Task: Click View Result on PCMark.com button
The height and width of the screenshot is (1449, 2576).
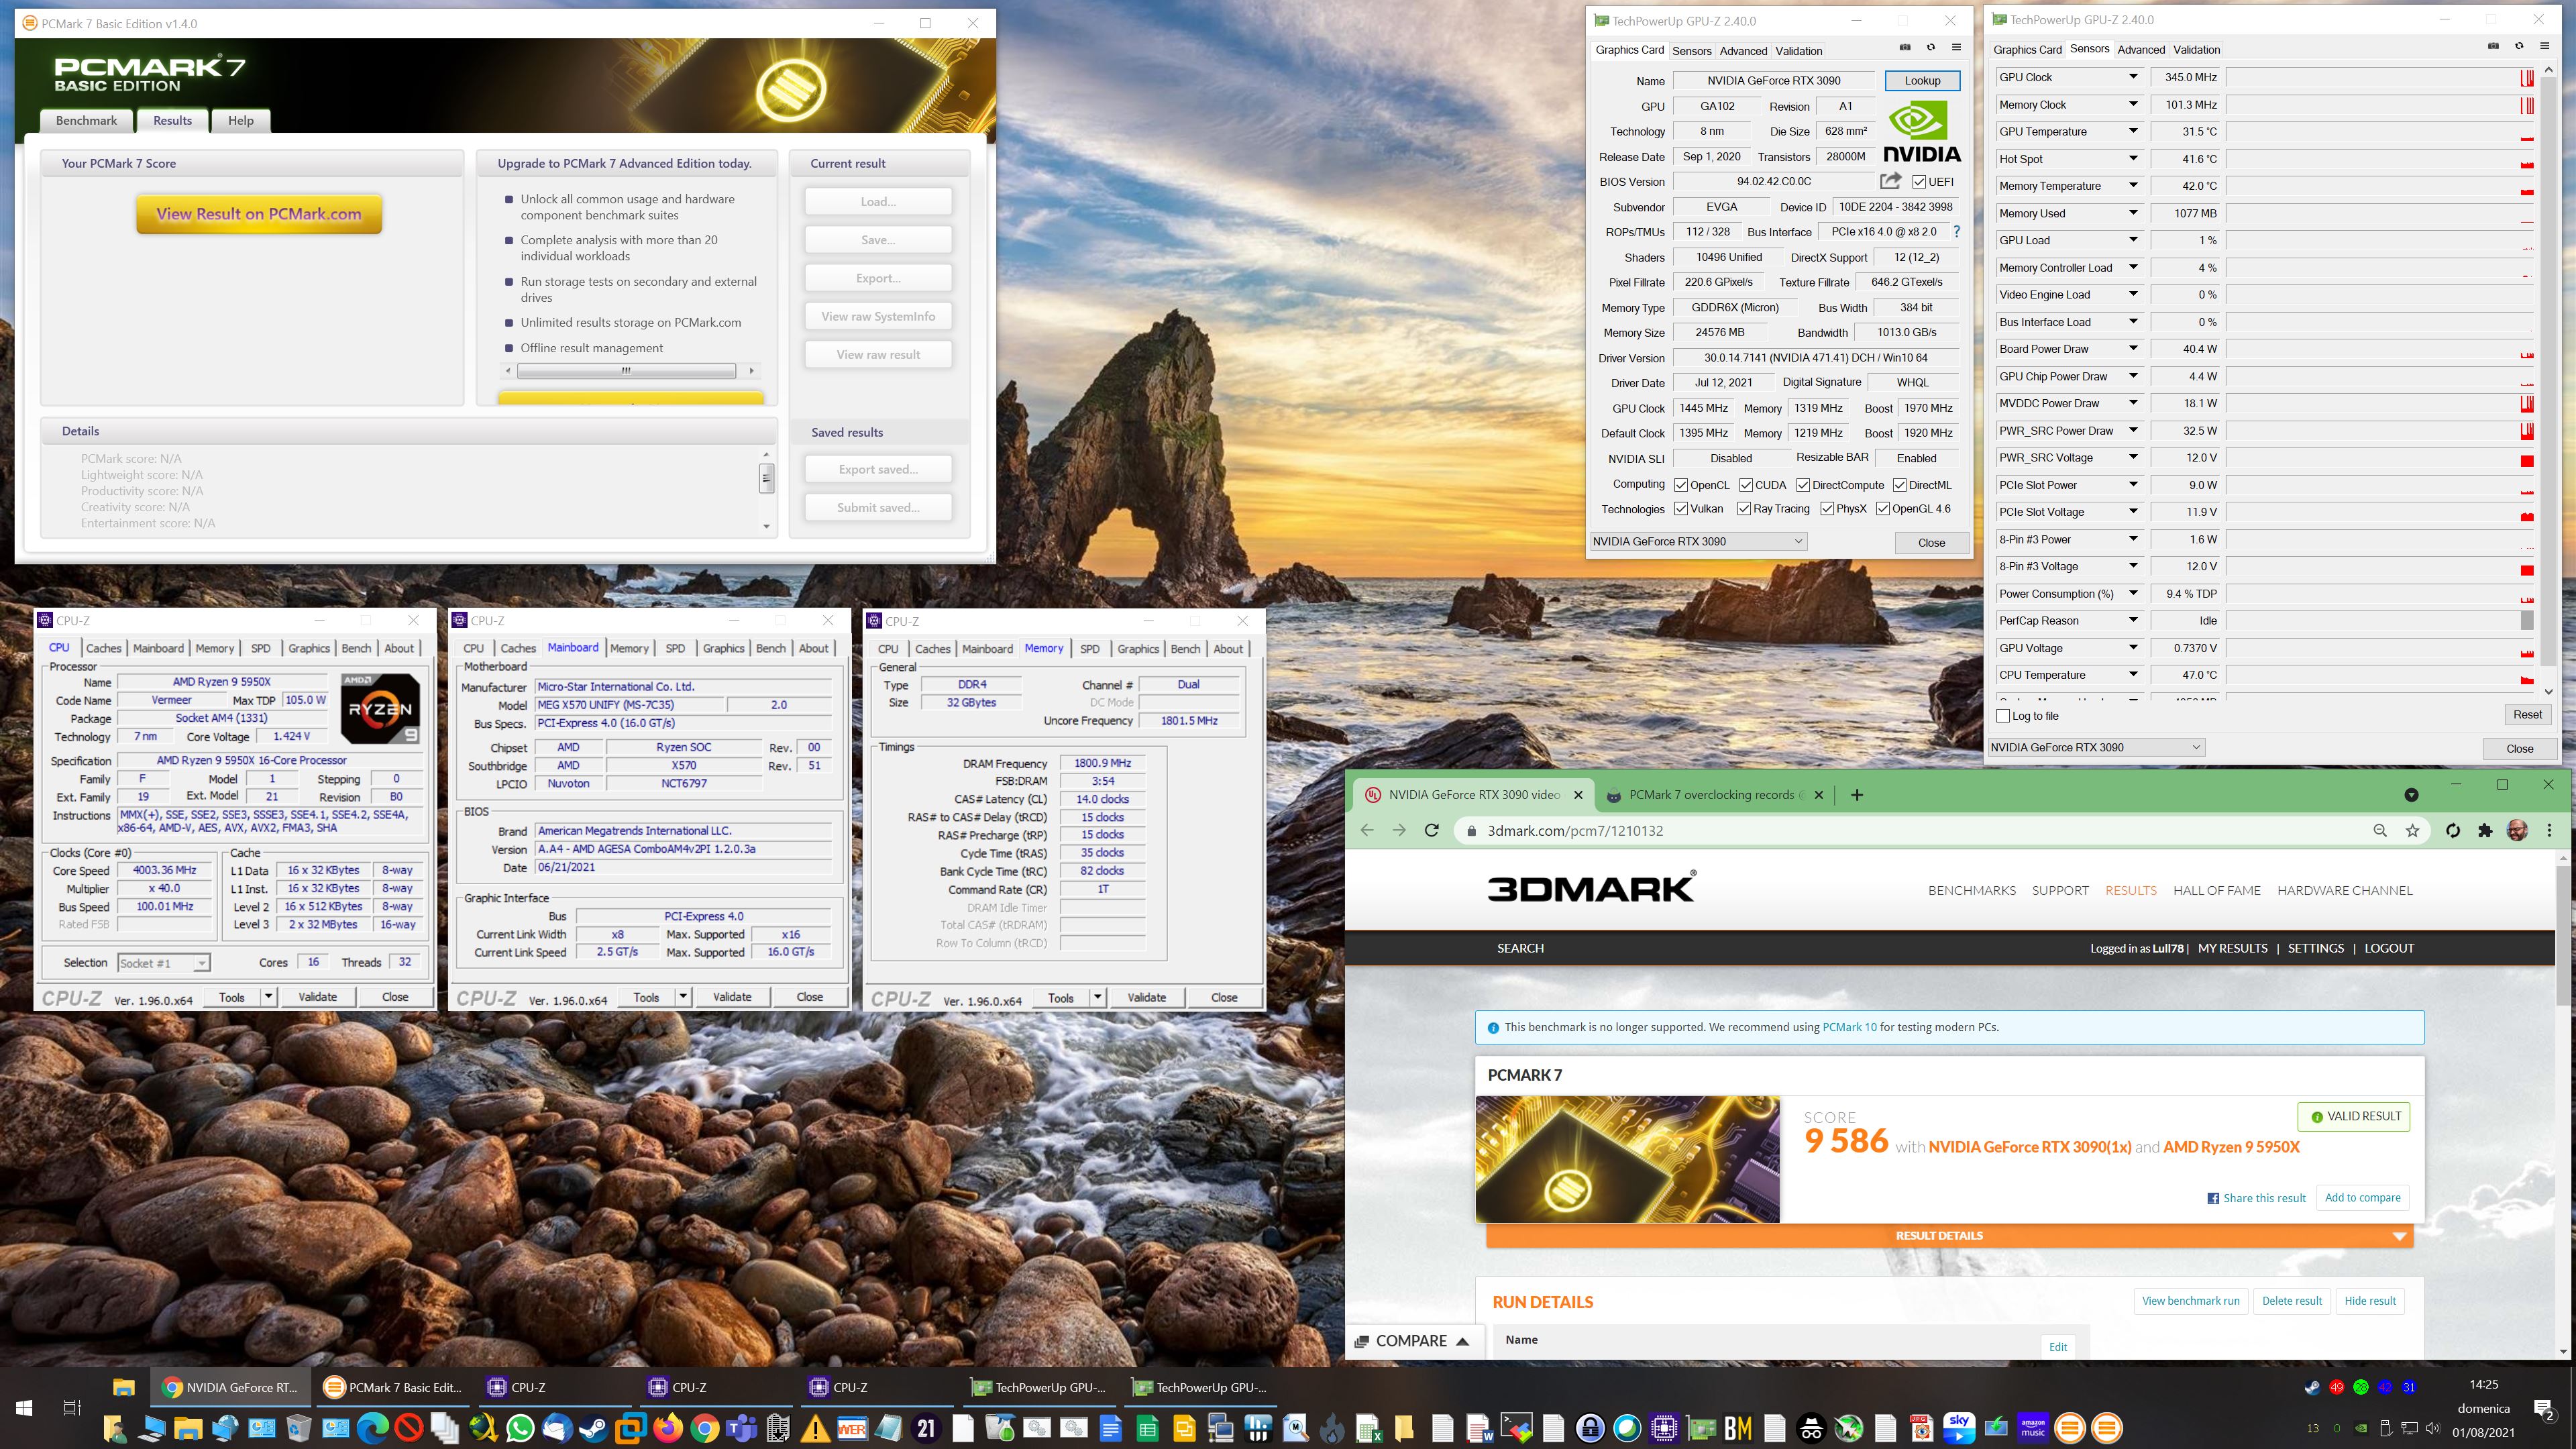Action: point(259,213)
